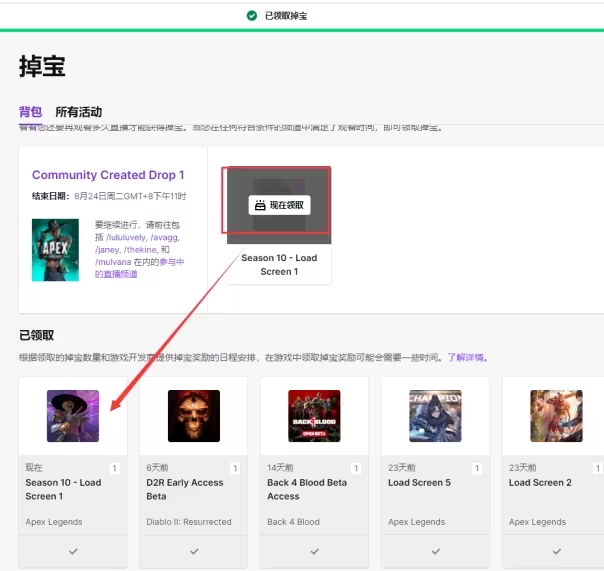Click the Load Screen 5 thumbnail
Screen dimensions: 604x571
click(x=435, y=416)
